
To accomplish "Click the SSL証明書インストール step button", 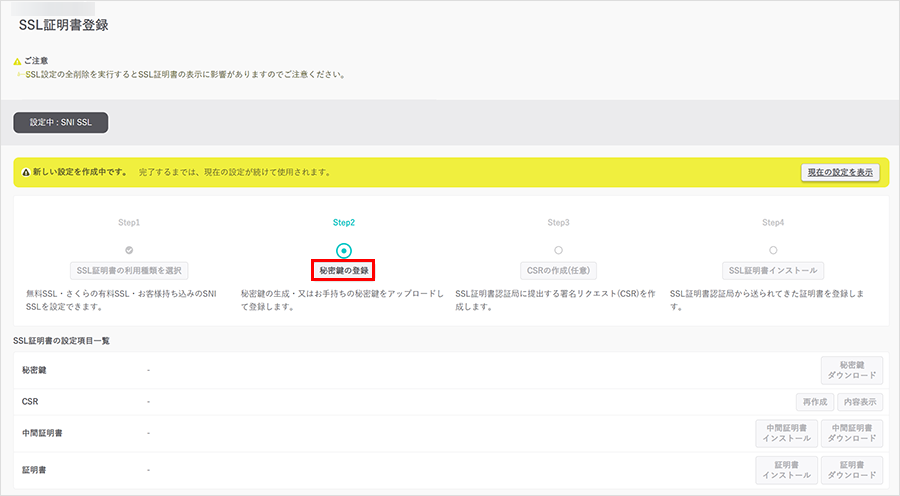I will pyautogui.click(x=773, y=270).
